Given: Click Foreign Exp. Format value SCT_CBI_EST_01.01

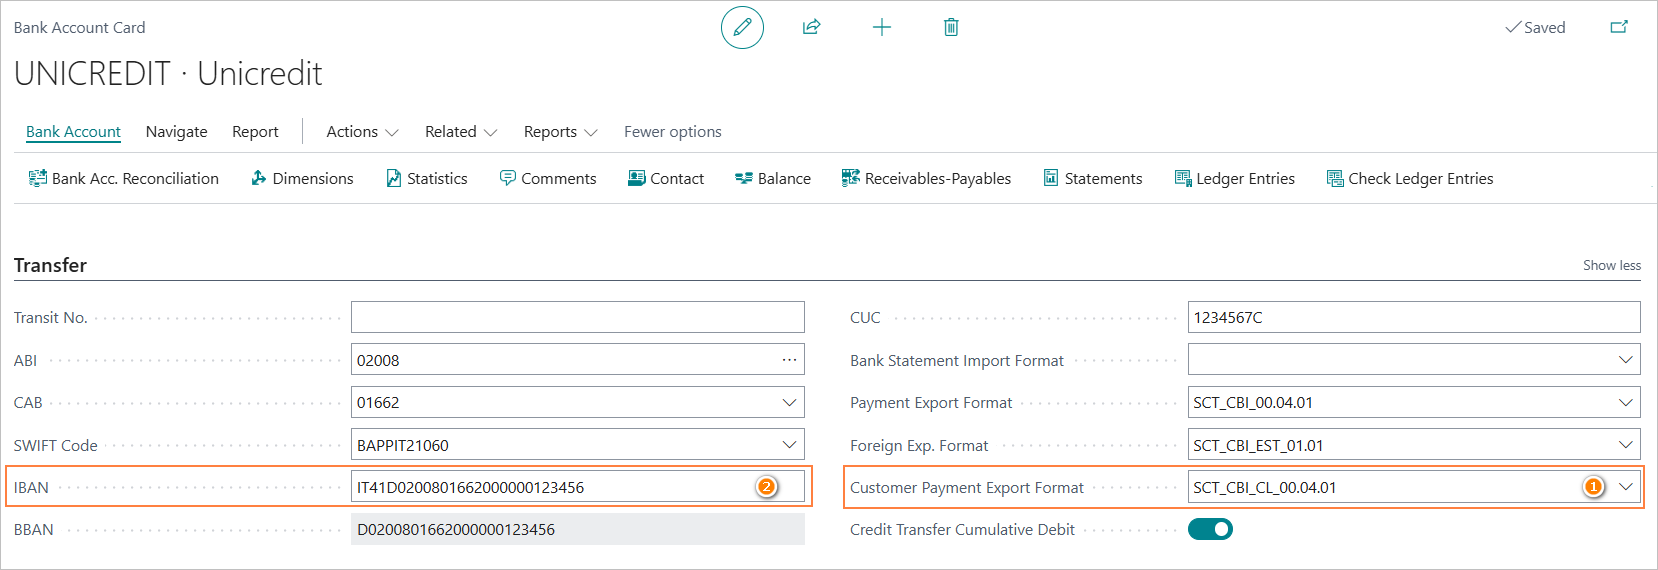Looking at the screenshot, I should [x=1258, y=445].
